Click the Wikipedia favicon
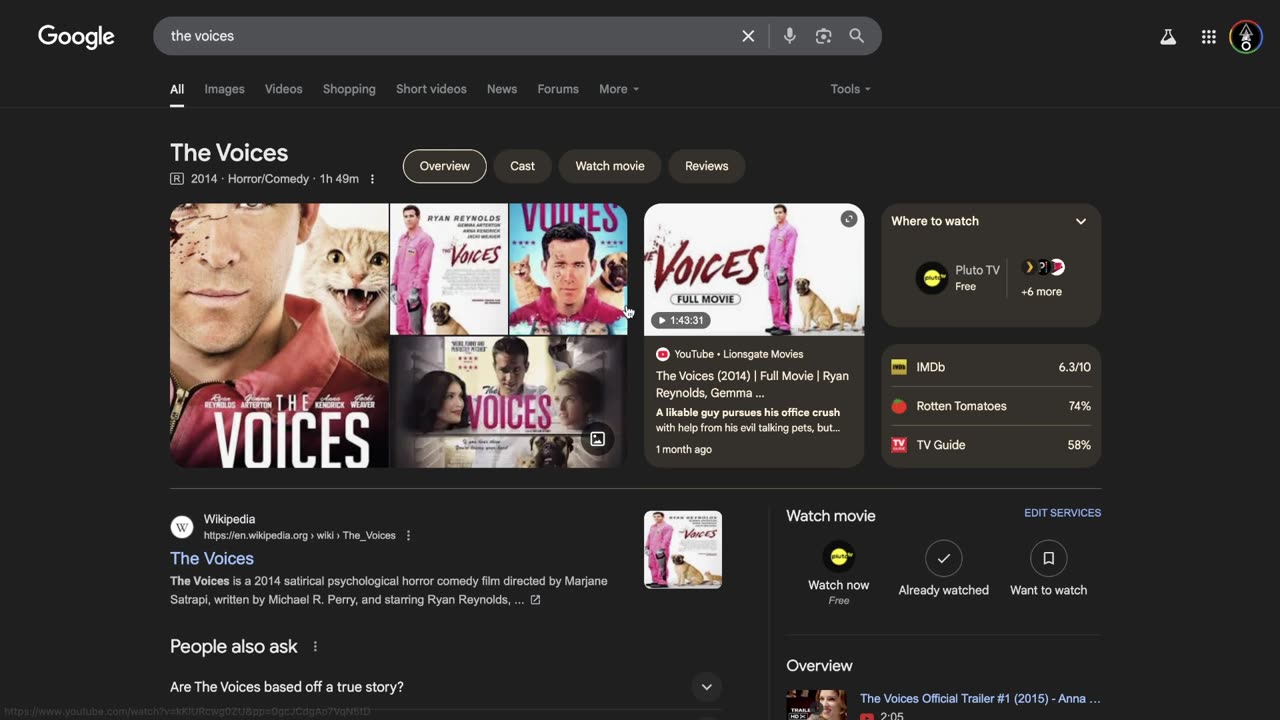The width and height of the screenshot is (1280, 720). coord(182,527)
